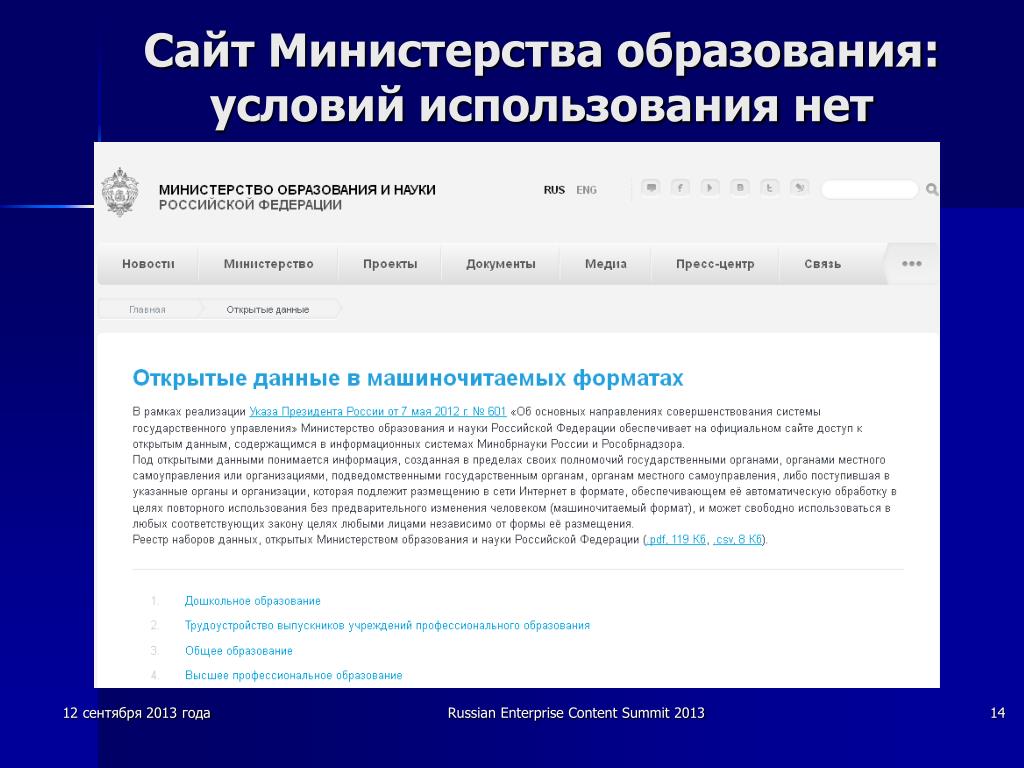1024x768 pixels.
Task: Click slide number 14
Action: [x=997, y=713]
